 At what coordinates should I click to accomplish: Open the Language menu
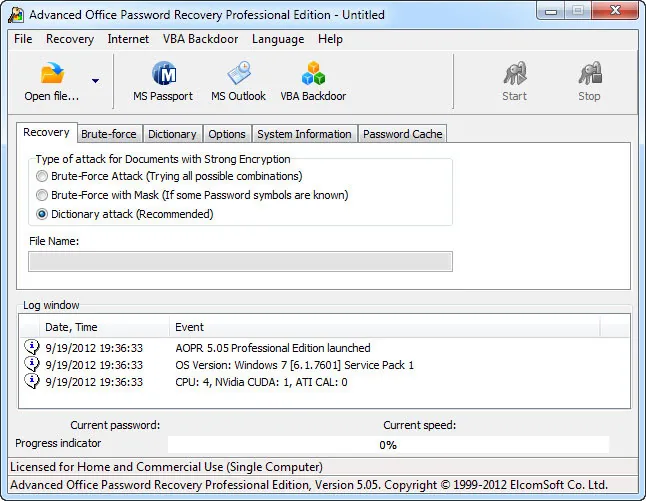click(278, 39)
